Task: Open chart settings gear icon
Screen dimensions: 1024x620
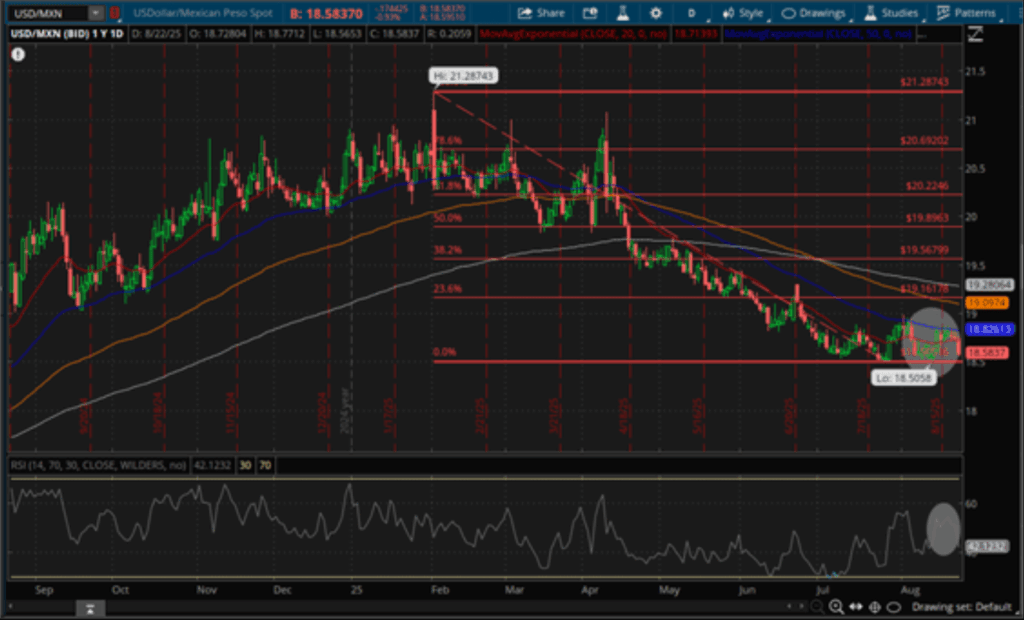Action: (x=655, y=14)
